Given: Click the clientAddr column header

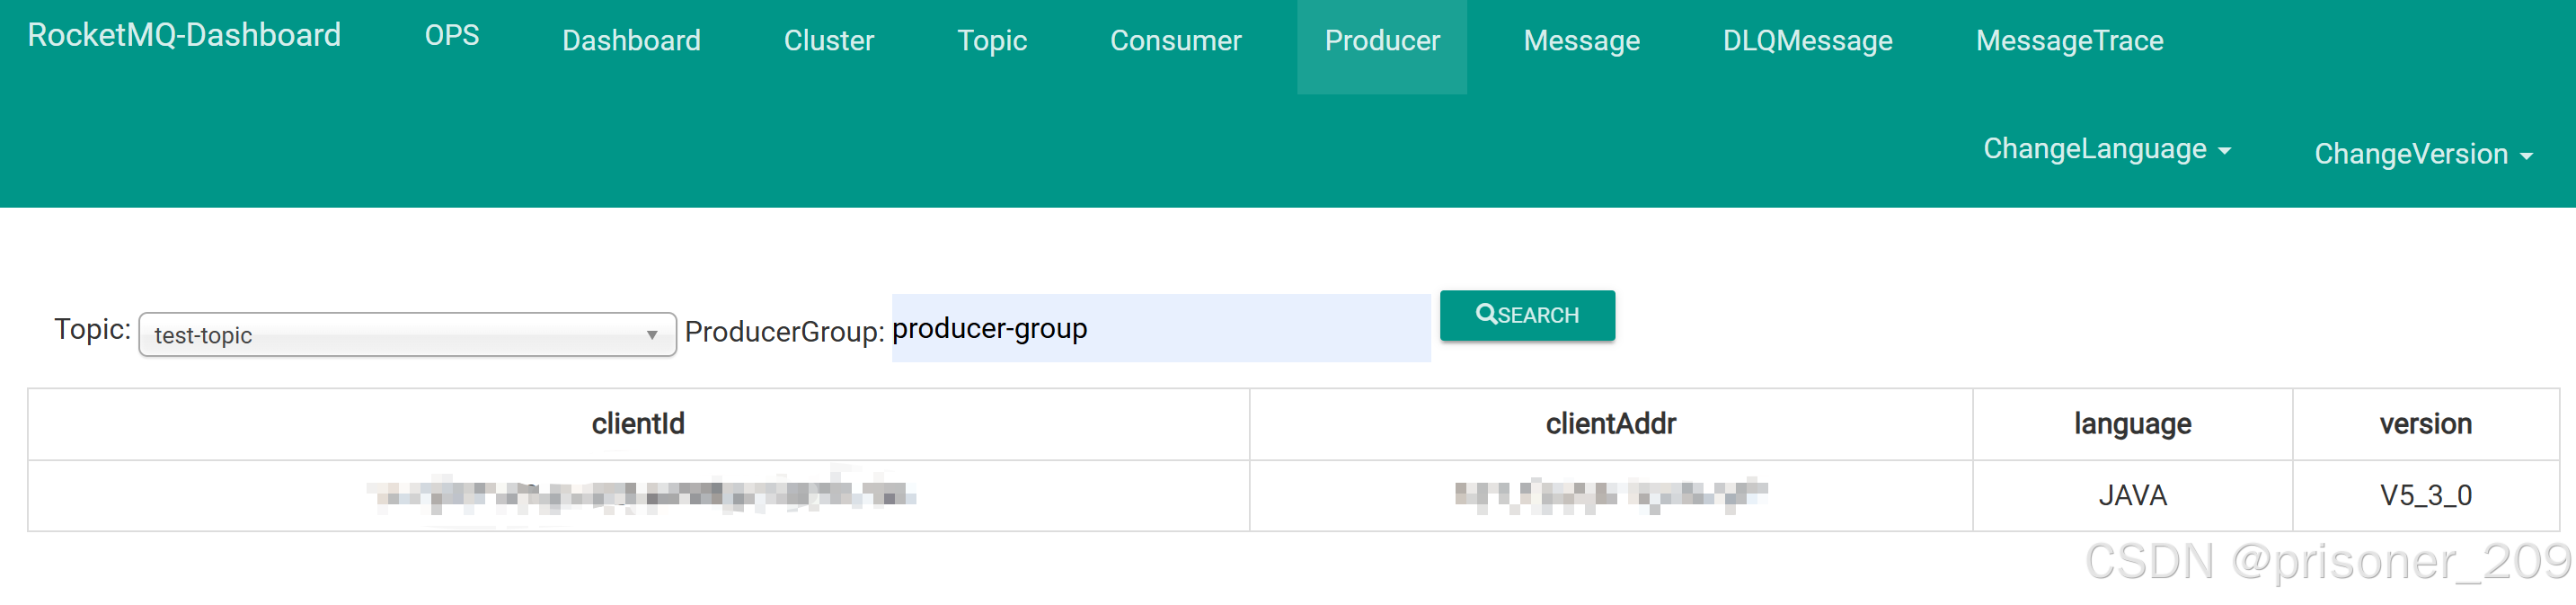Looking at the screenshot, I should 1610,424.
